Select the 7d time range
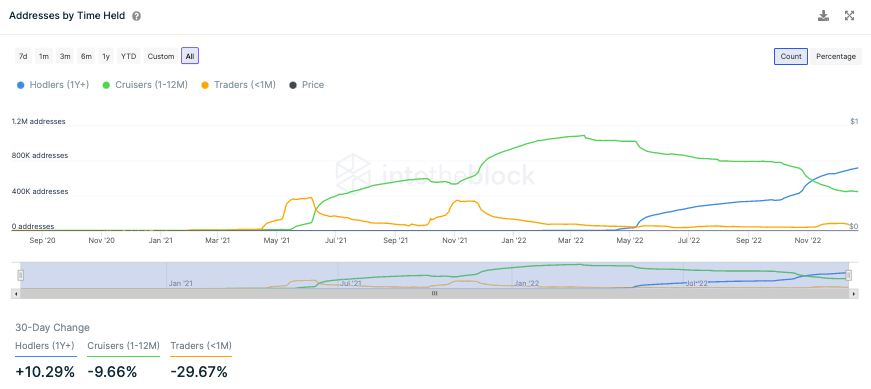The width and height of the screenshot is (871, 389). (23, 56)
